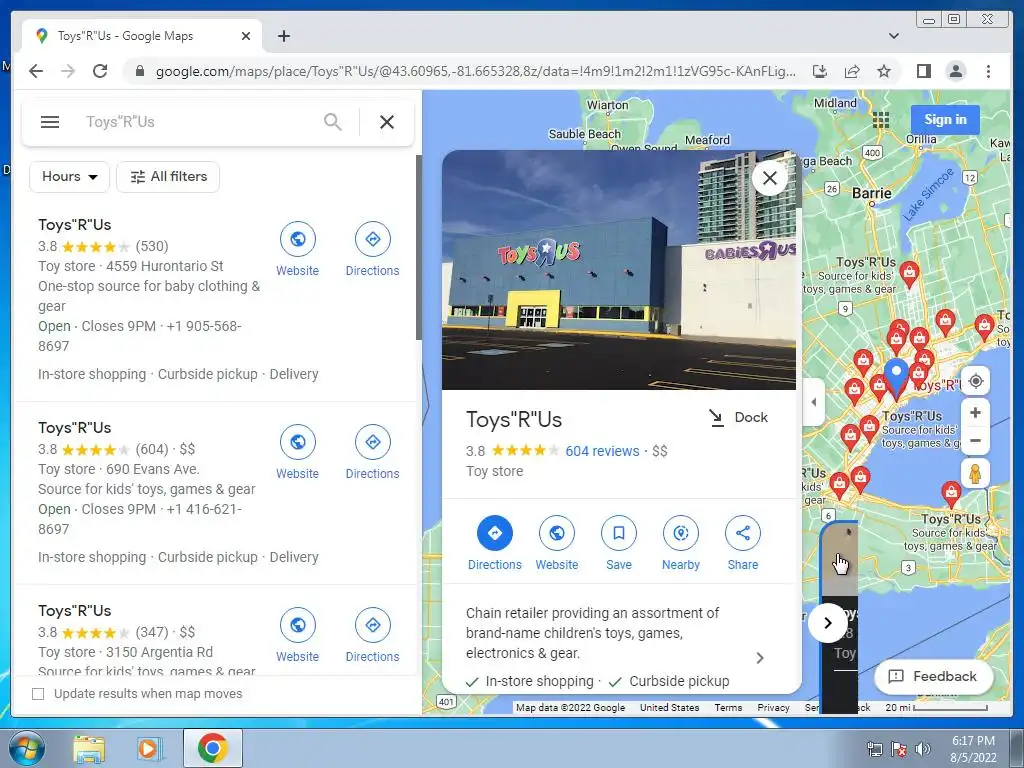
Task: Open a new Chrome tab
Action: 283,36
